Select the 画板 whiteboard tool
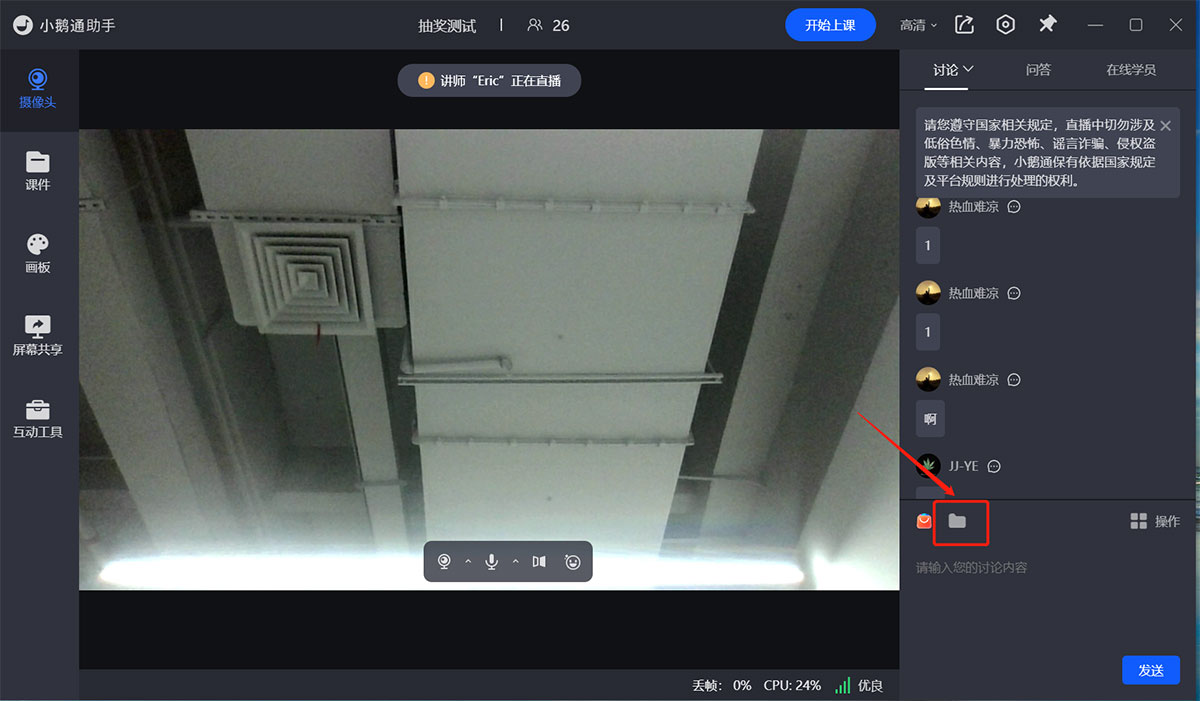 (38, 253)
